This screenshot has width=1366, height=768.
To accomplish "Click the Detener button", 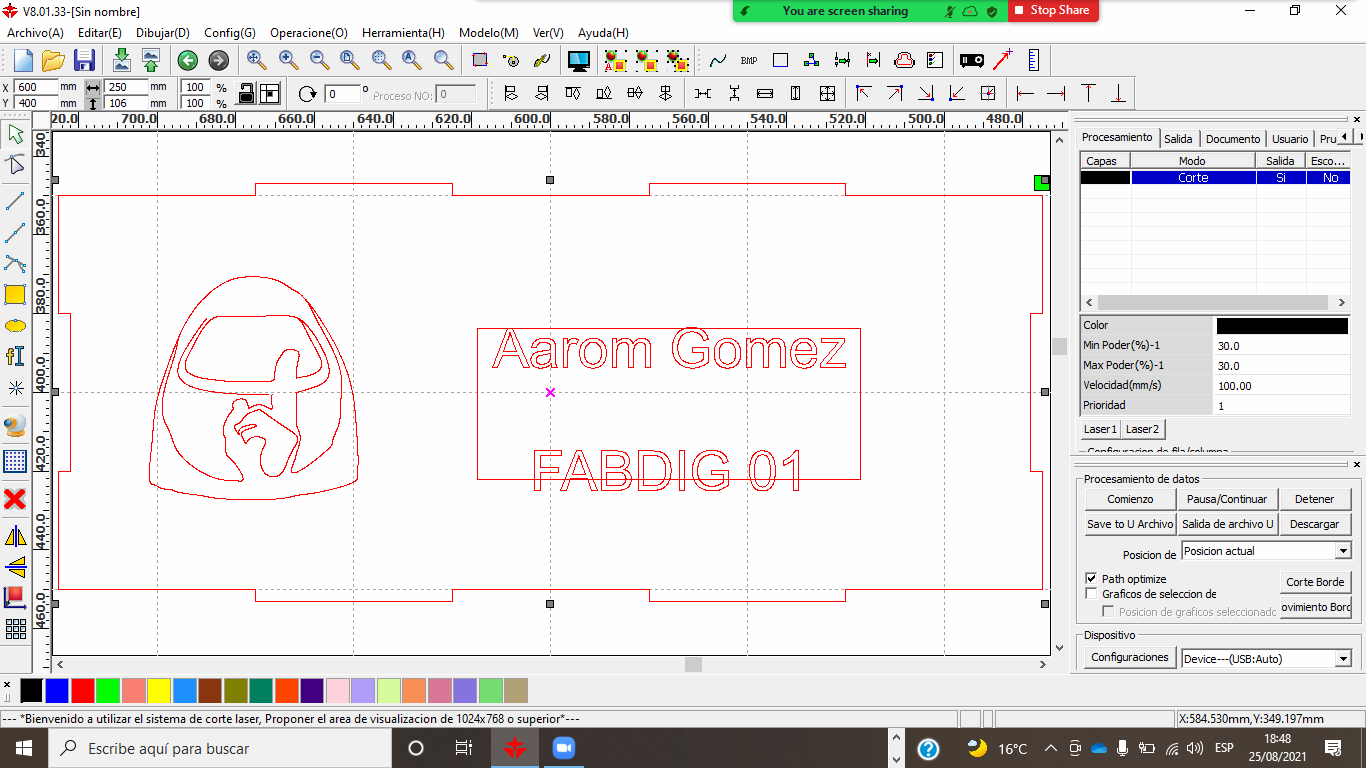I will click(x=1314, y=499).
